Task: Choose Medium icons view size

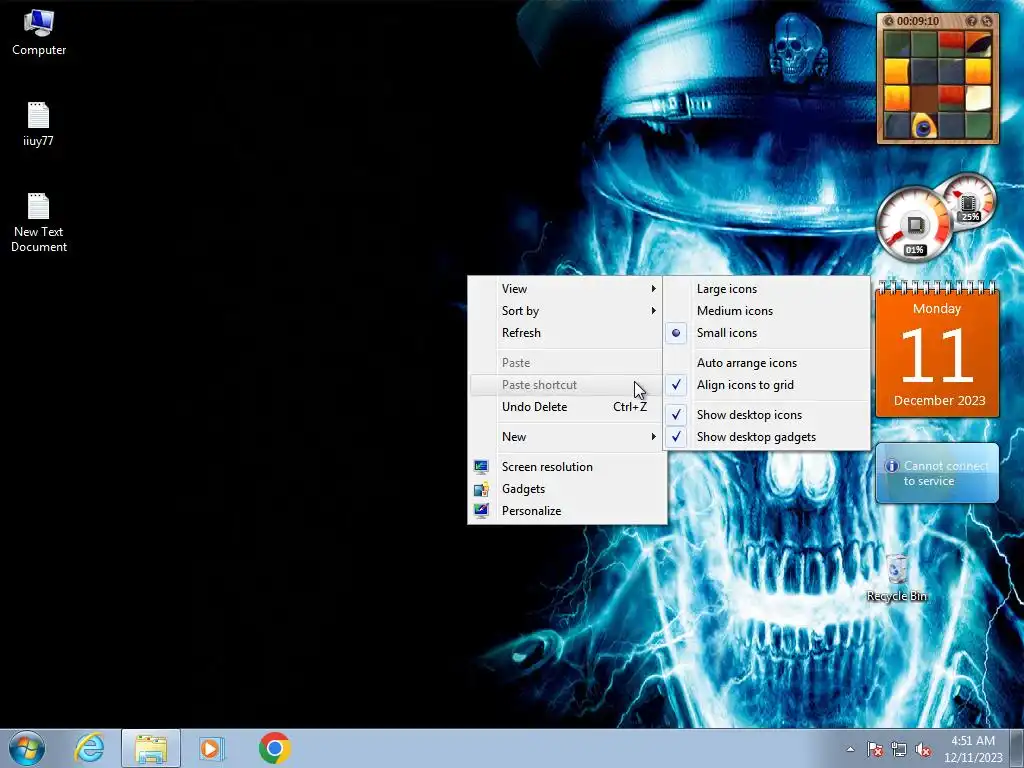Action: pyautogui.click(x=767, y=311)
